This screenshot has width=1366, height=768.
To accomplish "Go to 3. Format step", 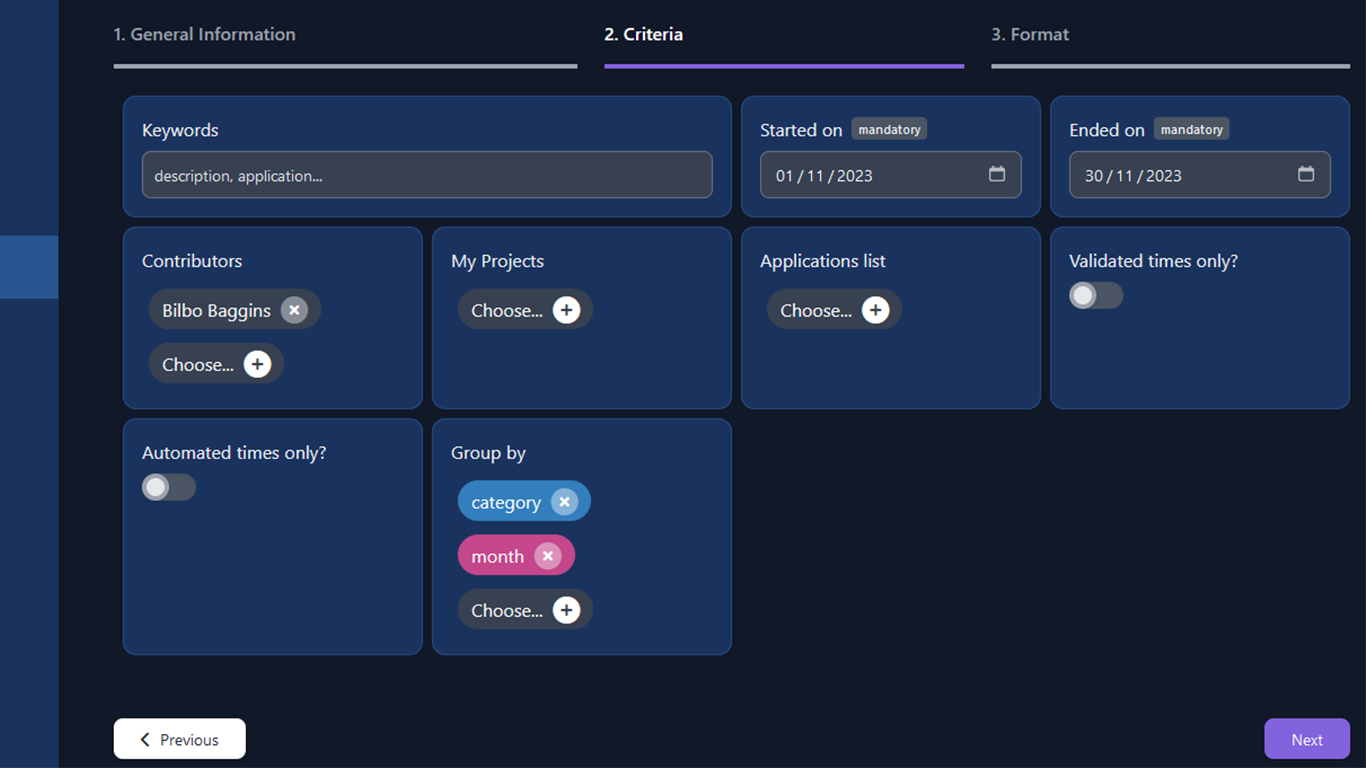I will 1030,35.
